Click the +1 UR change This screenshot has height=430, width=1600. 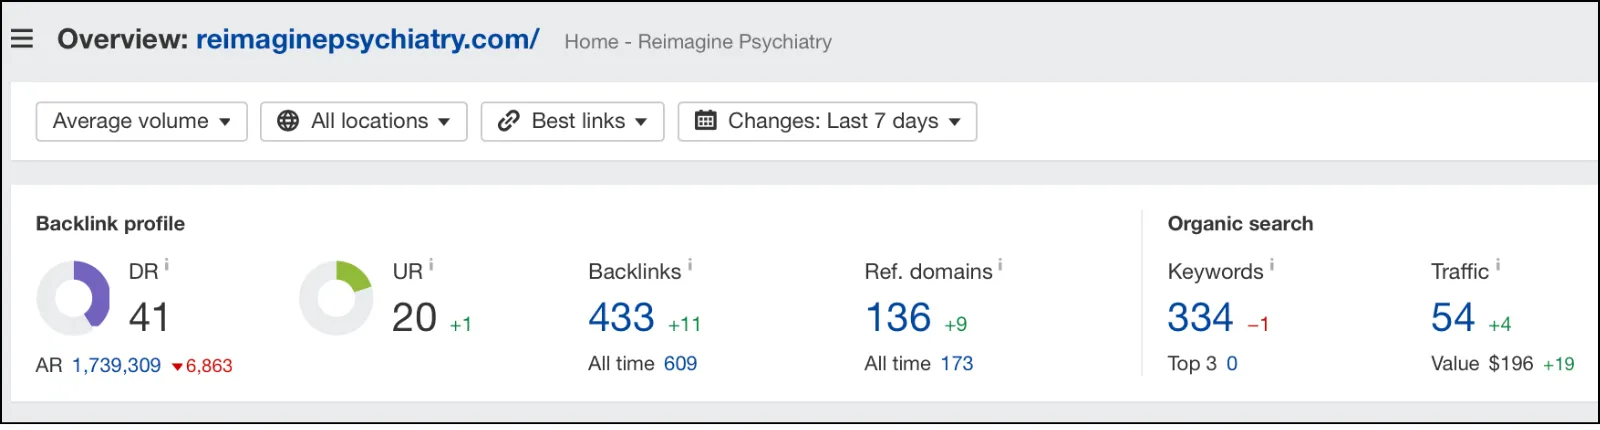pos(460,325)
